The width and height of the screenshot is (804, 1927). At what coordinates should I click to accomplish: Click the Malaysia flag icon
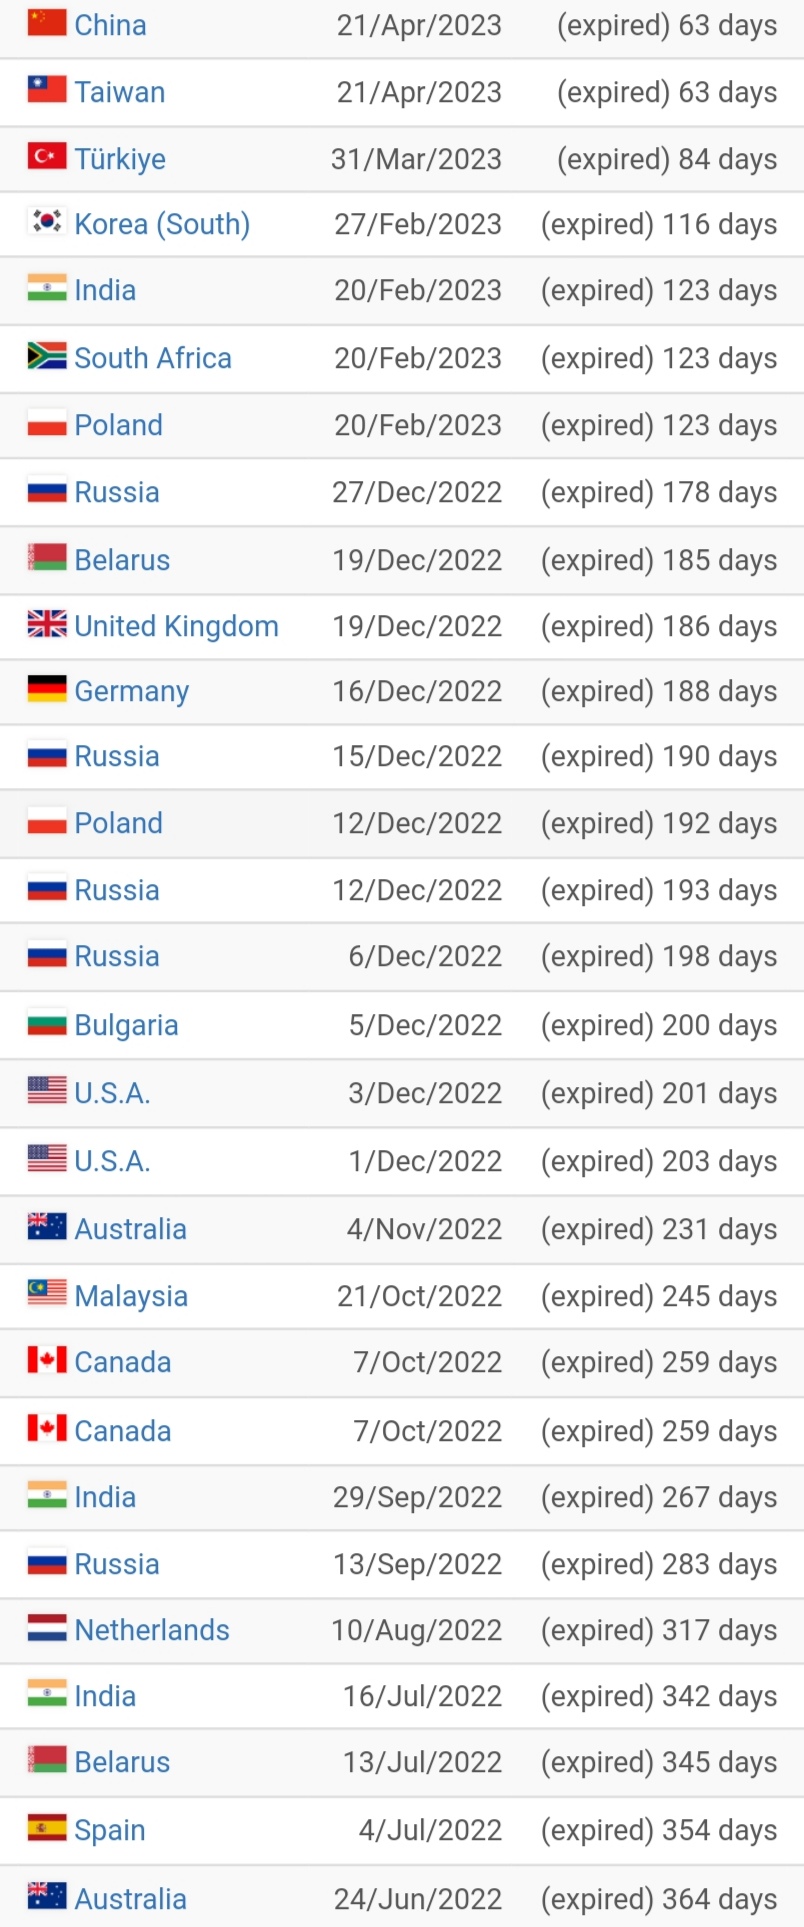click(x=47, y=1293)
